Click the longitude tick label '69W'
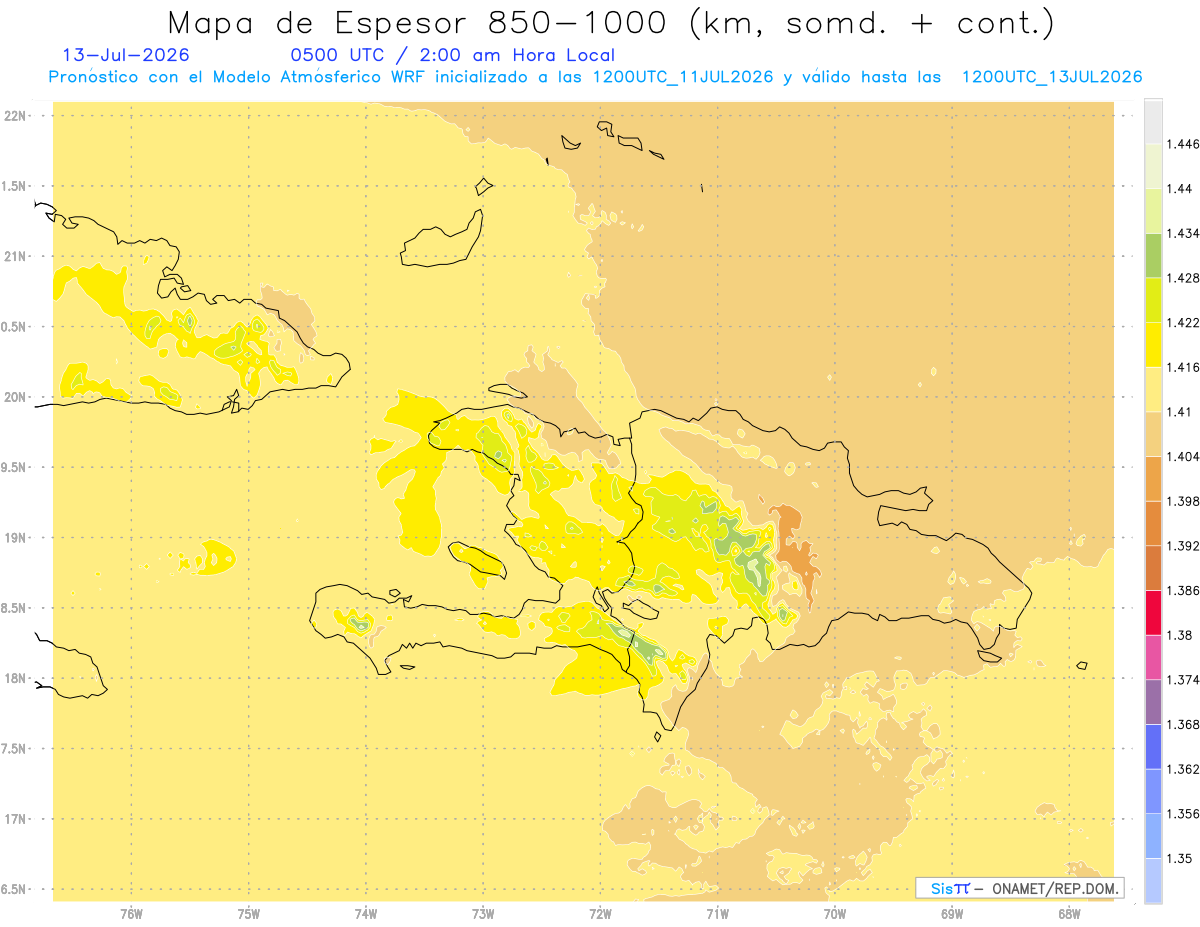This screenshot has width=1200, height=927. pos(952,914)
